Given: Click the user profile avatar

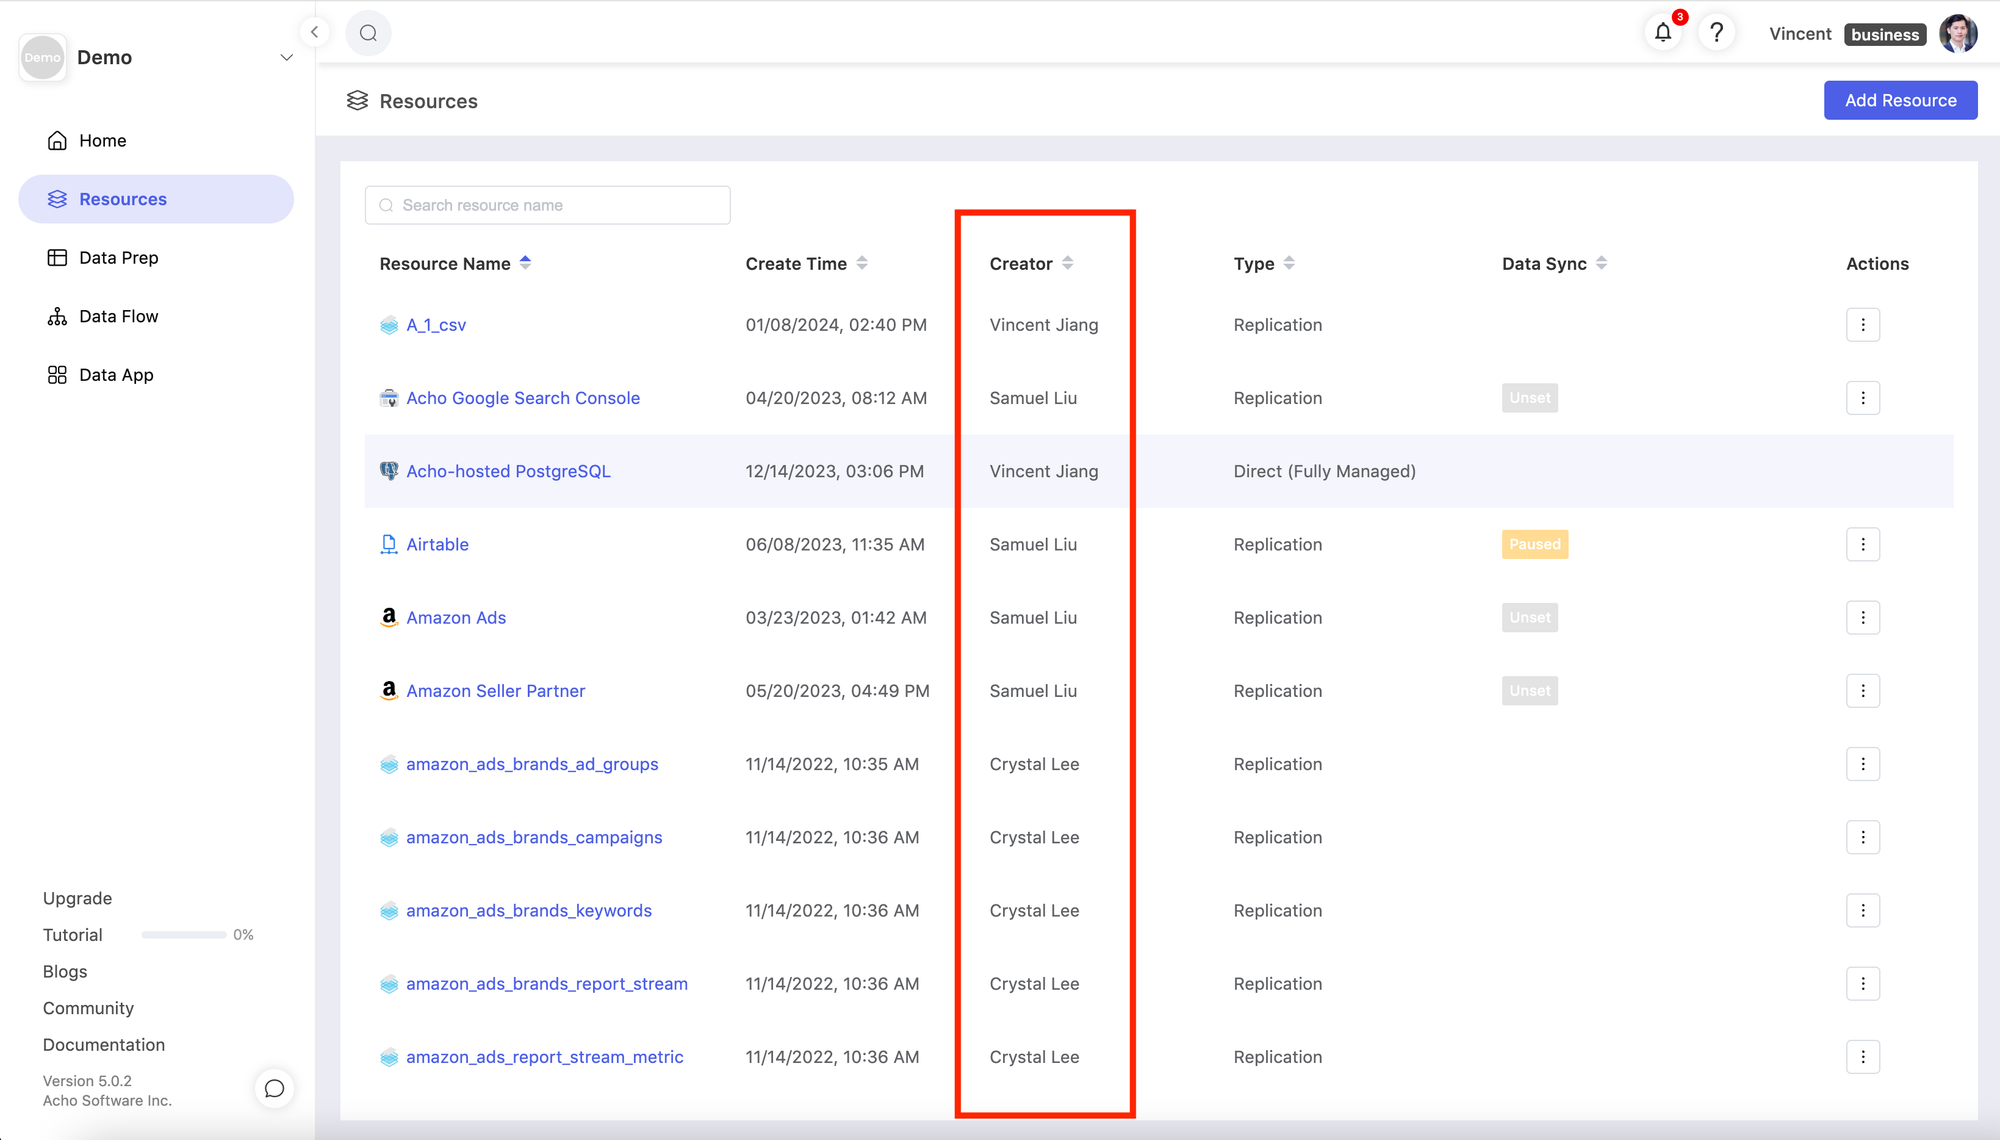Looking at the screenshot, I should (x=1957, y=34).
